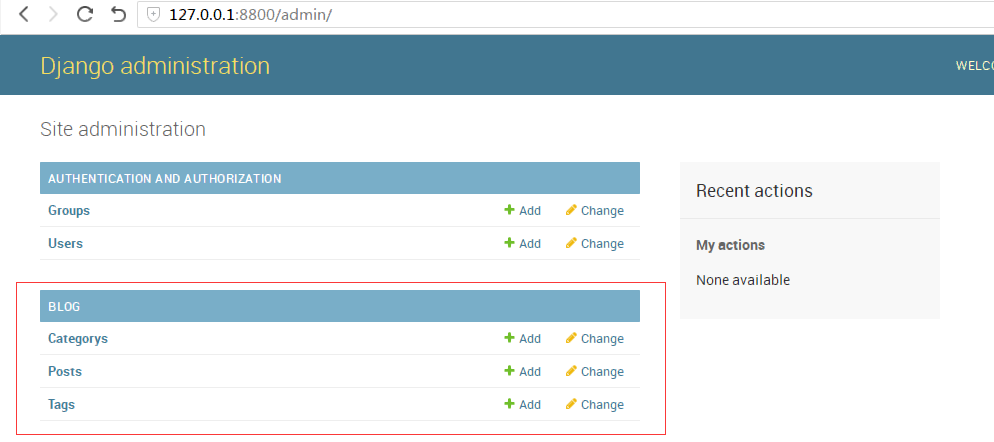Open the Authentication and Authorization section

coord(165,179)
